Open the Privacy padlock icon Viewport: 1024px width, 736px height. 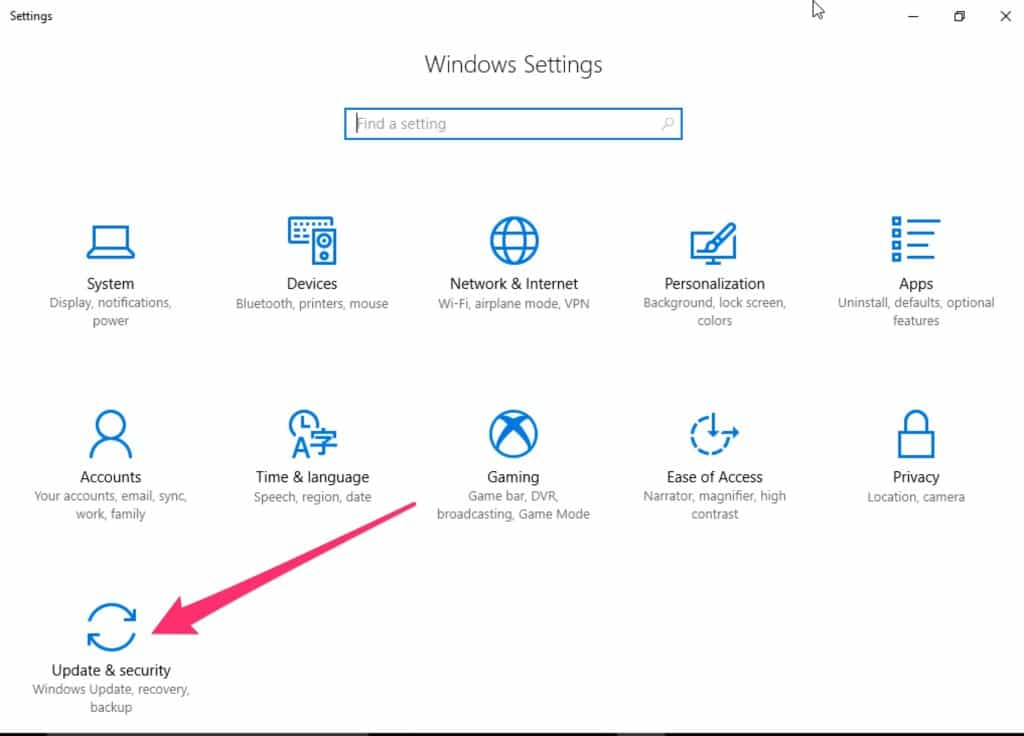click(916, 434)
